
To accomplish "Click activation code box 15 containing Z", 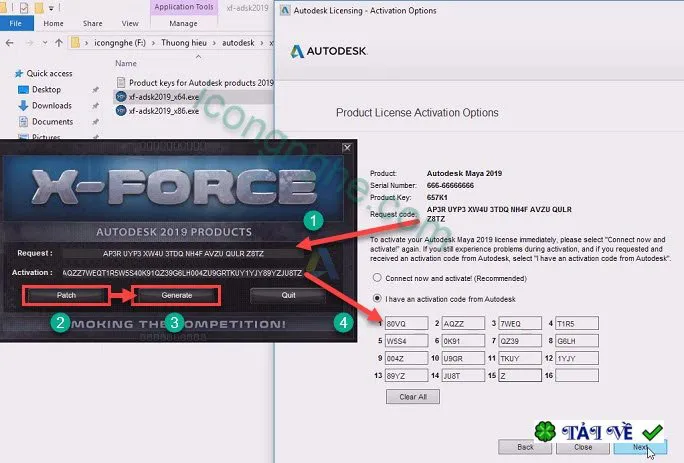I will tap(520, 375).
